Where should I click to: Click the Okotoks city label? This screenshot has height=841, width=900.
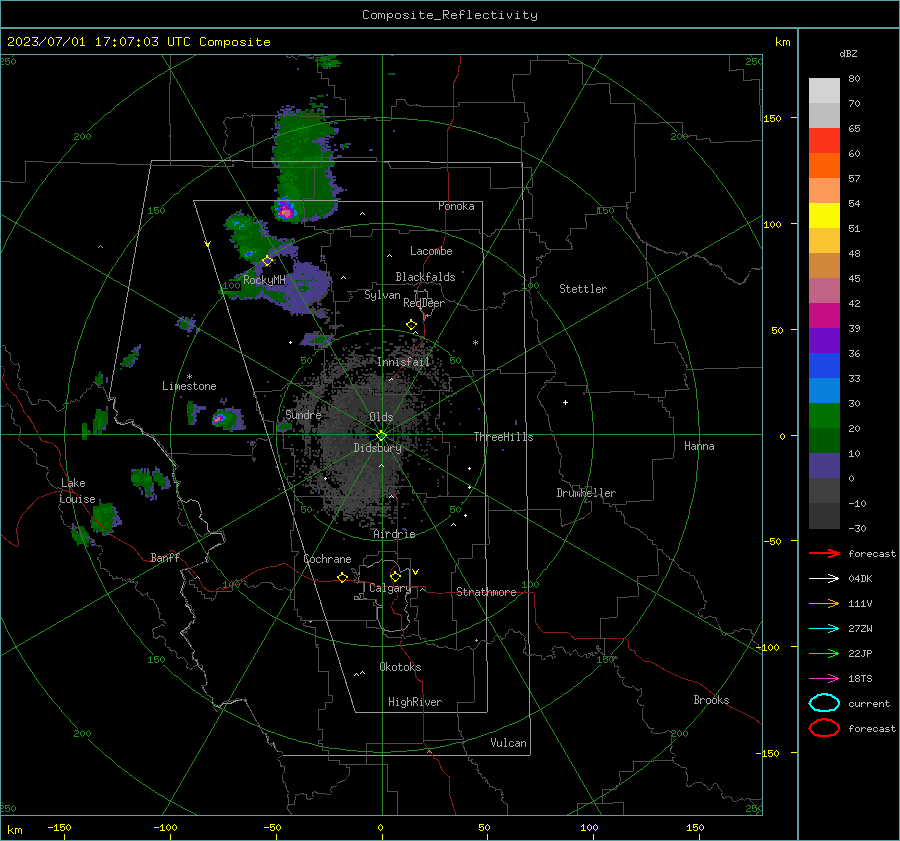click(400, 667)
